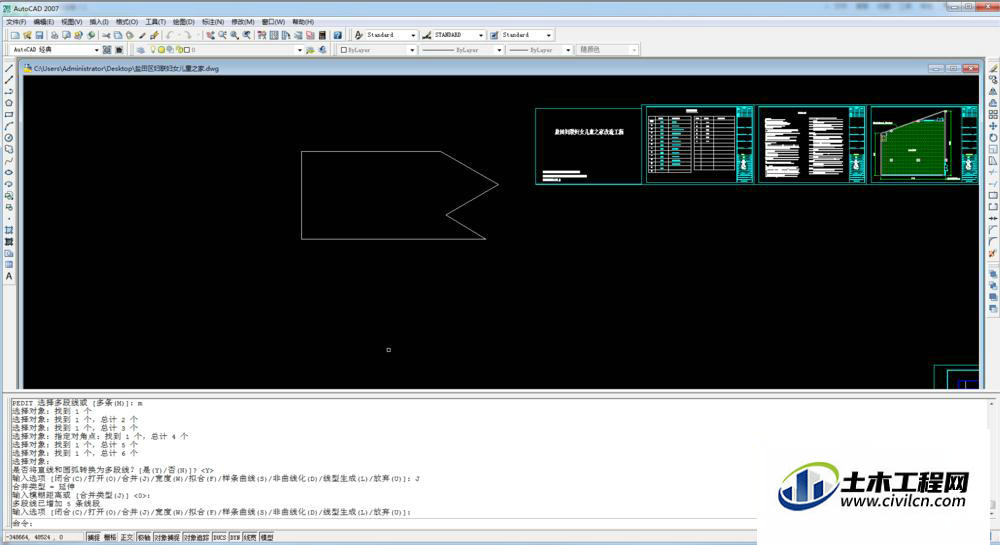Toggle 极轴 polar tracking in status bar
Image resolution: width=1000 pixels, height=545 pixels.
(143, 537)
